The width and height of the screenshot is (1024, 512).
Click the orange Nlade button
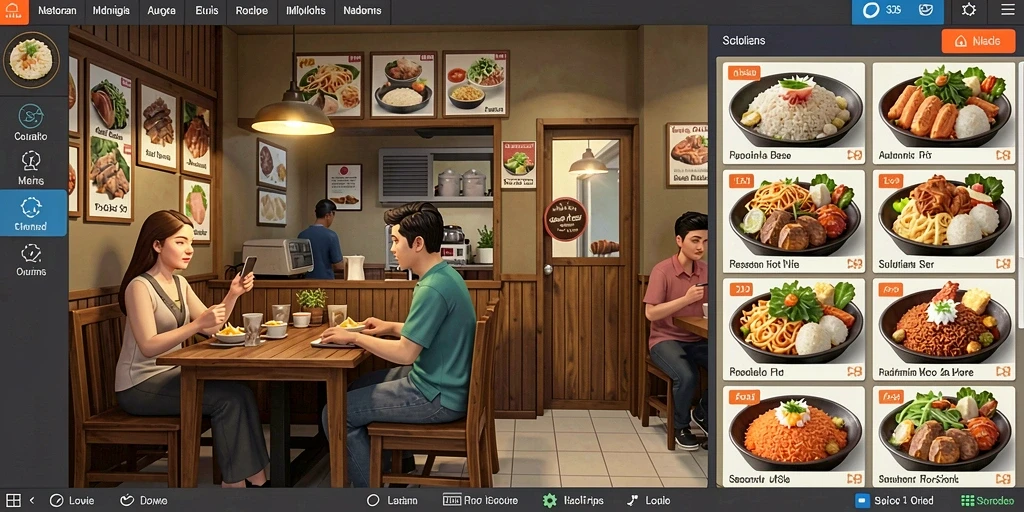click(978, 40)
